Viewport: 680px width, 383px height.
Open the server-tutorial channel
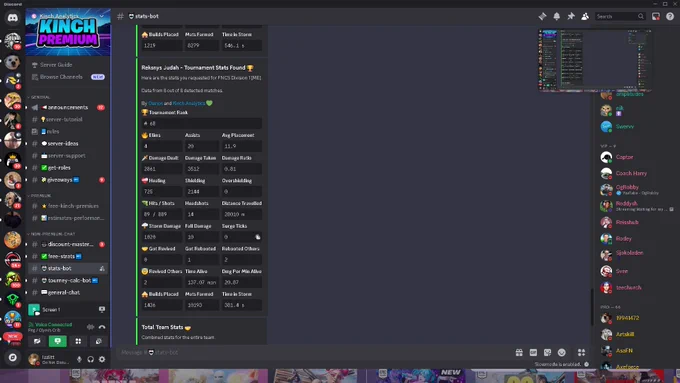coord(68,119)
